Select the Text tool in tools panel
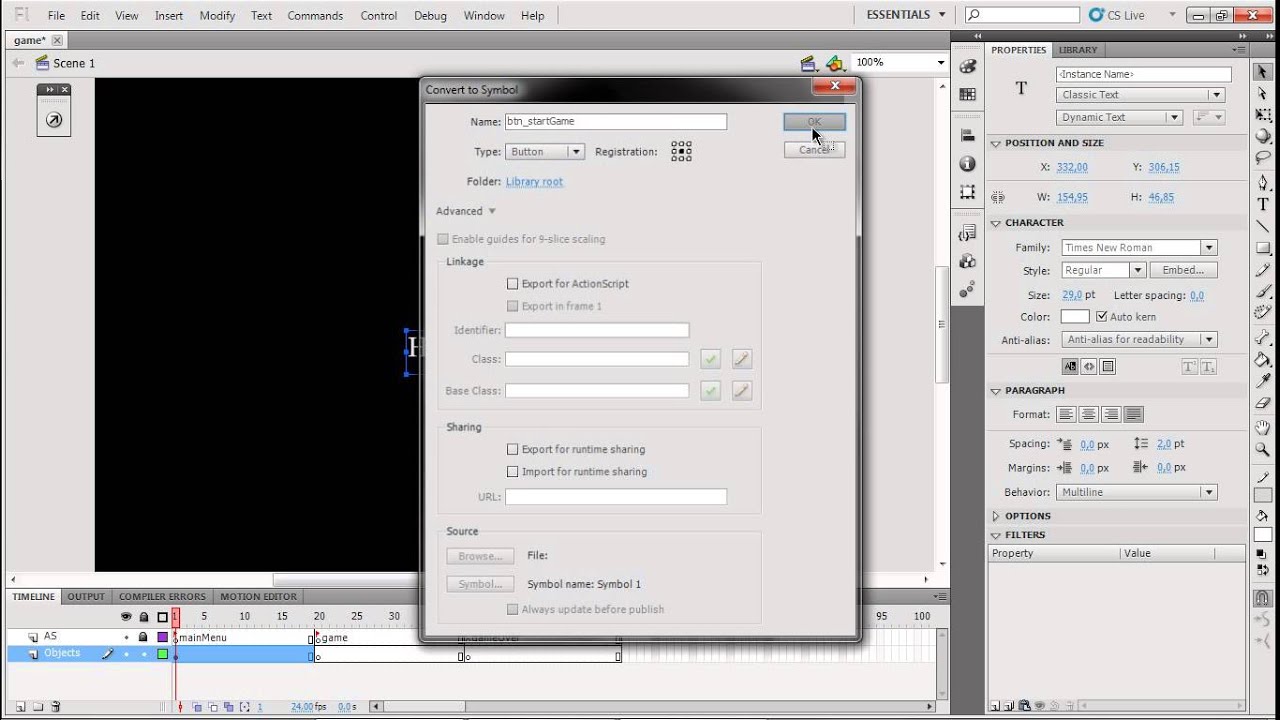This screenshot has height=720, width=1280. [1263, 204]
